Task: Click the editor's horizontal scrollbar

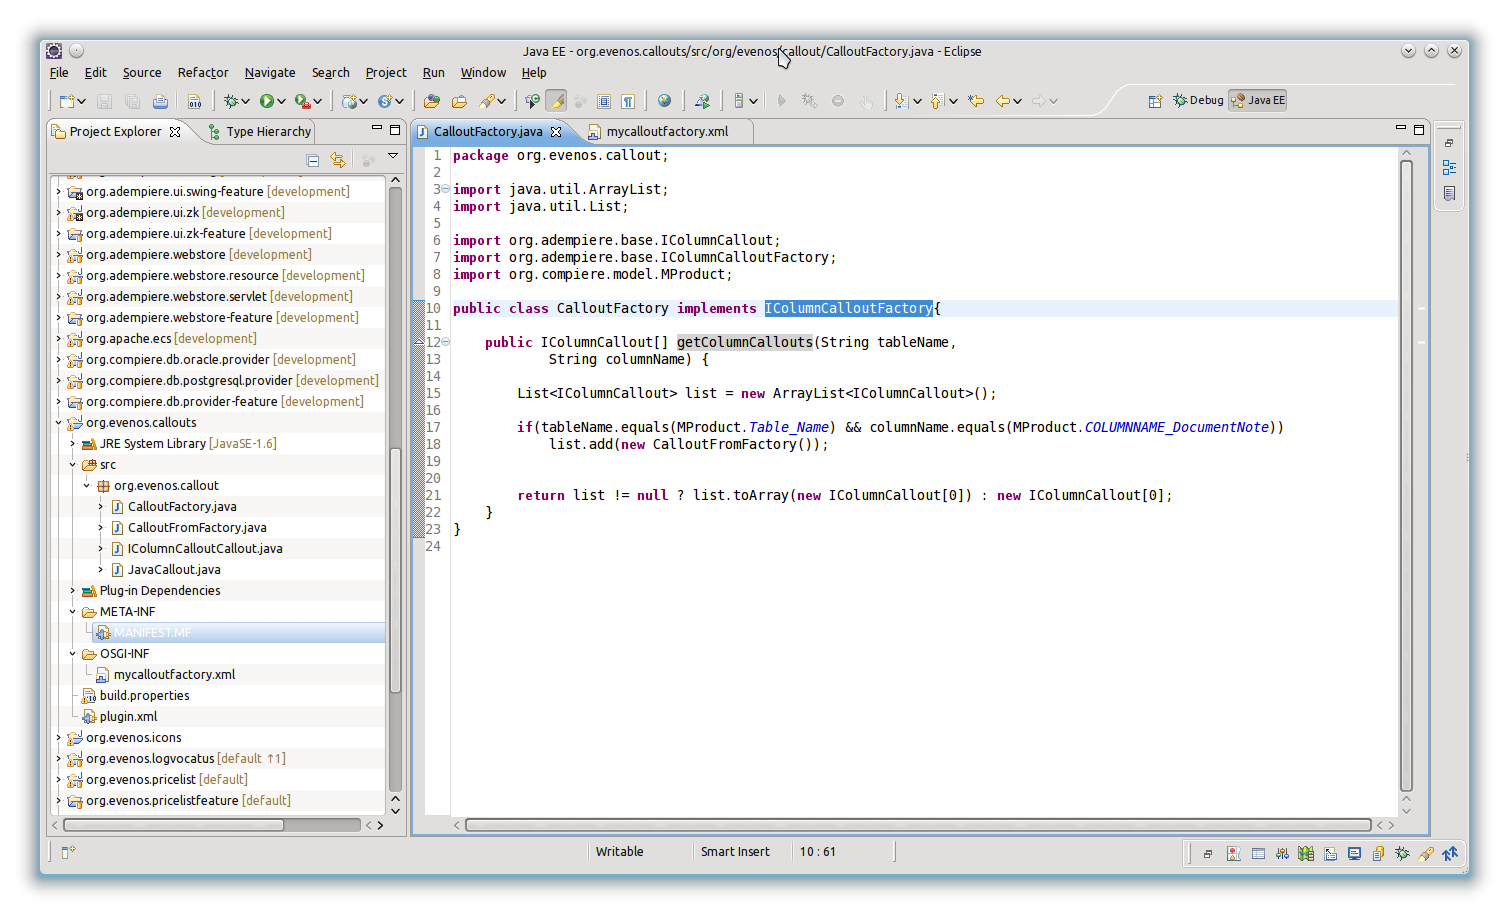Action: (917, 825)
